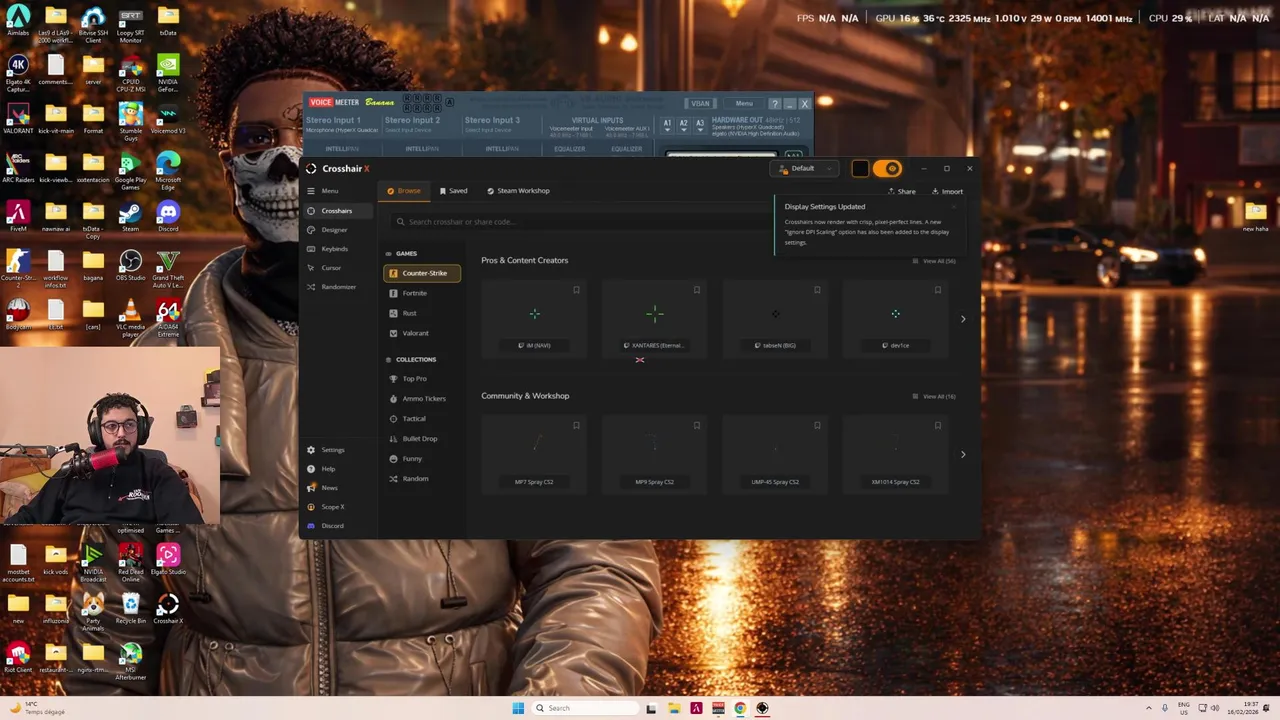Open Crosshair X desktop shortcut

tap(168, 609)
